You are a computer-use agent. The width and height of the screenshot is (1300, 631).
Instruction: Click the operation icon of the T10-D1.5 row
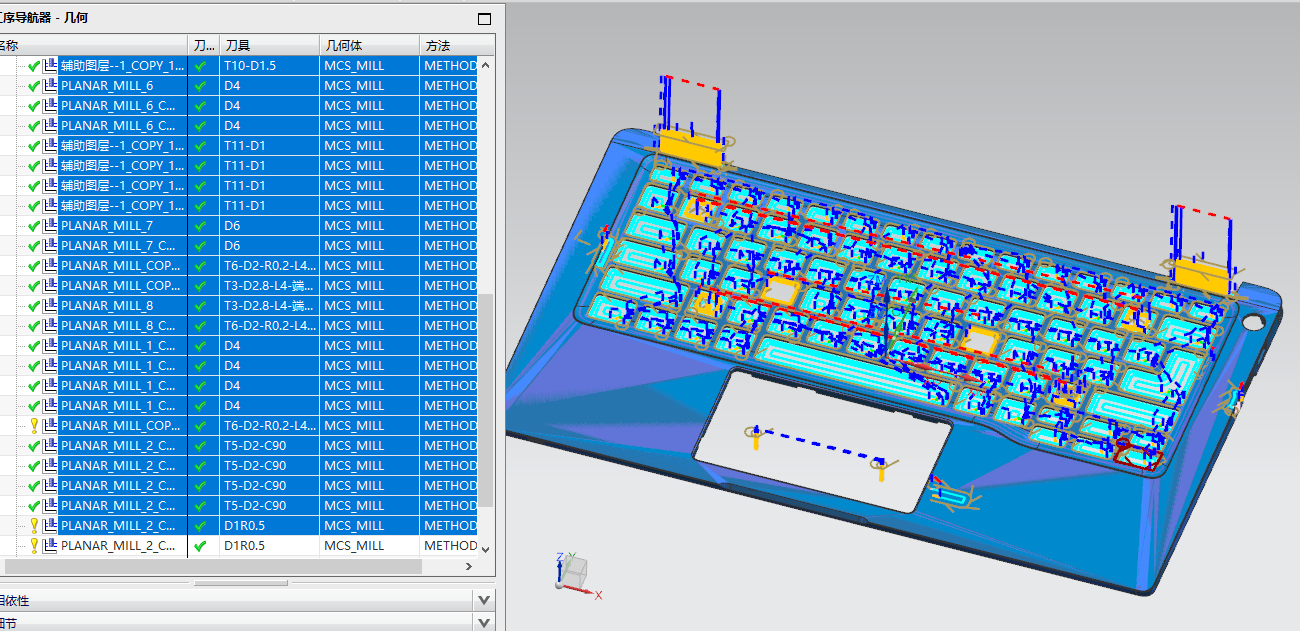(x=50, y=65)
